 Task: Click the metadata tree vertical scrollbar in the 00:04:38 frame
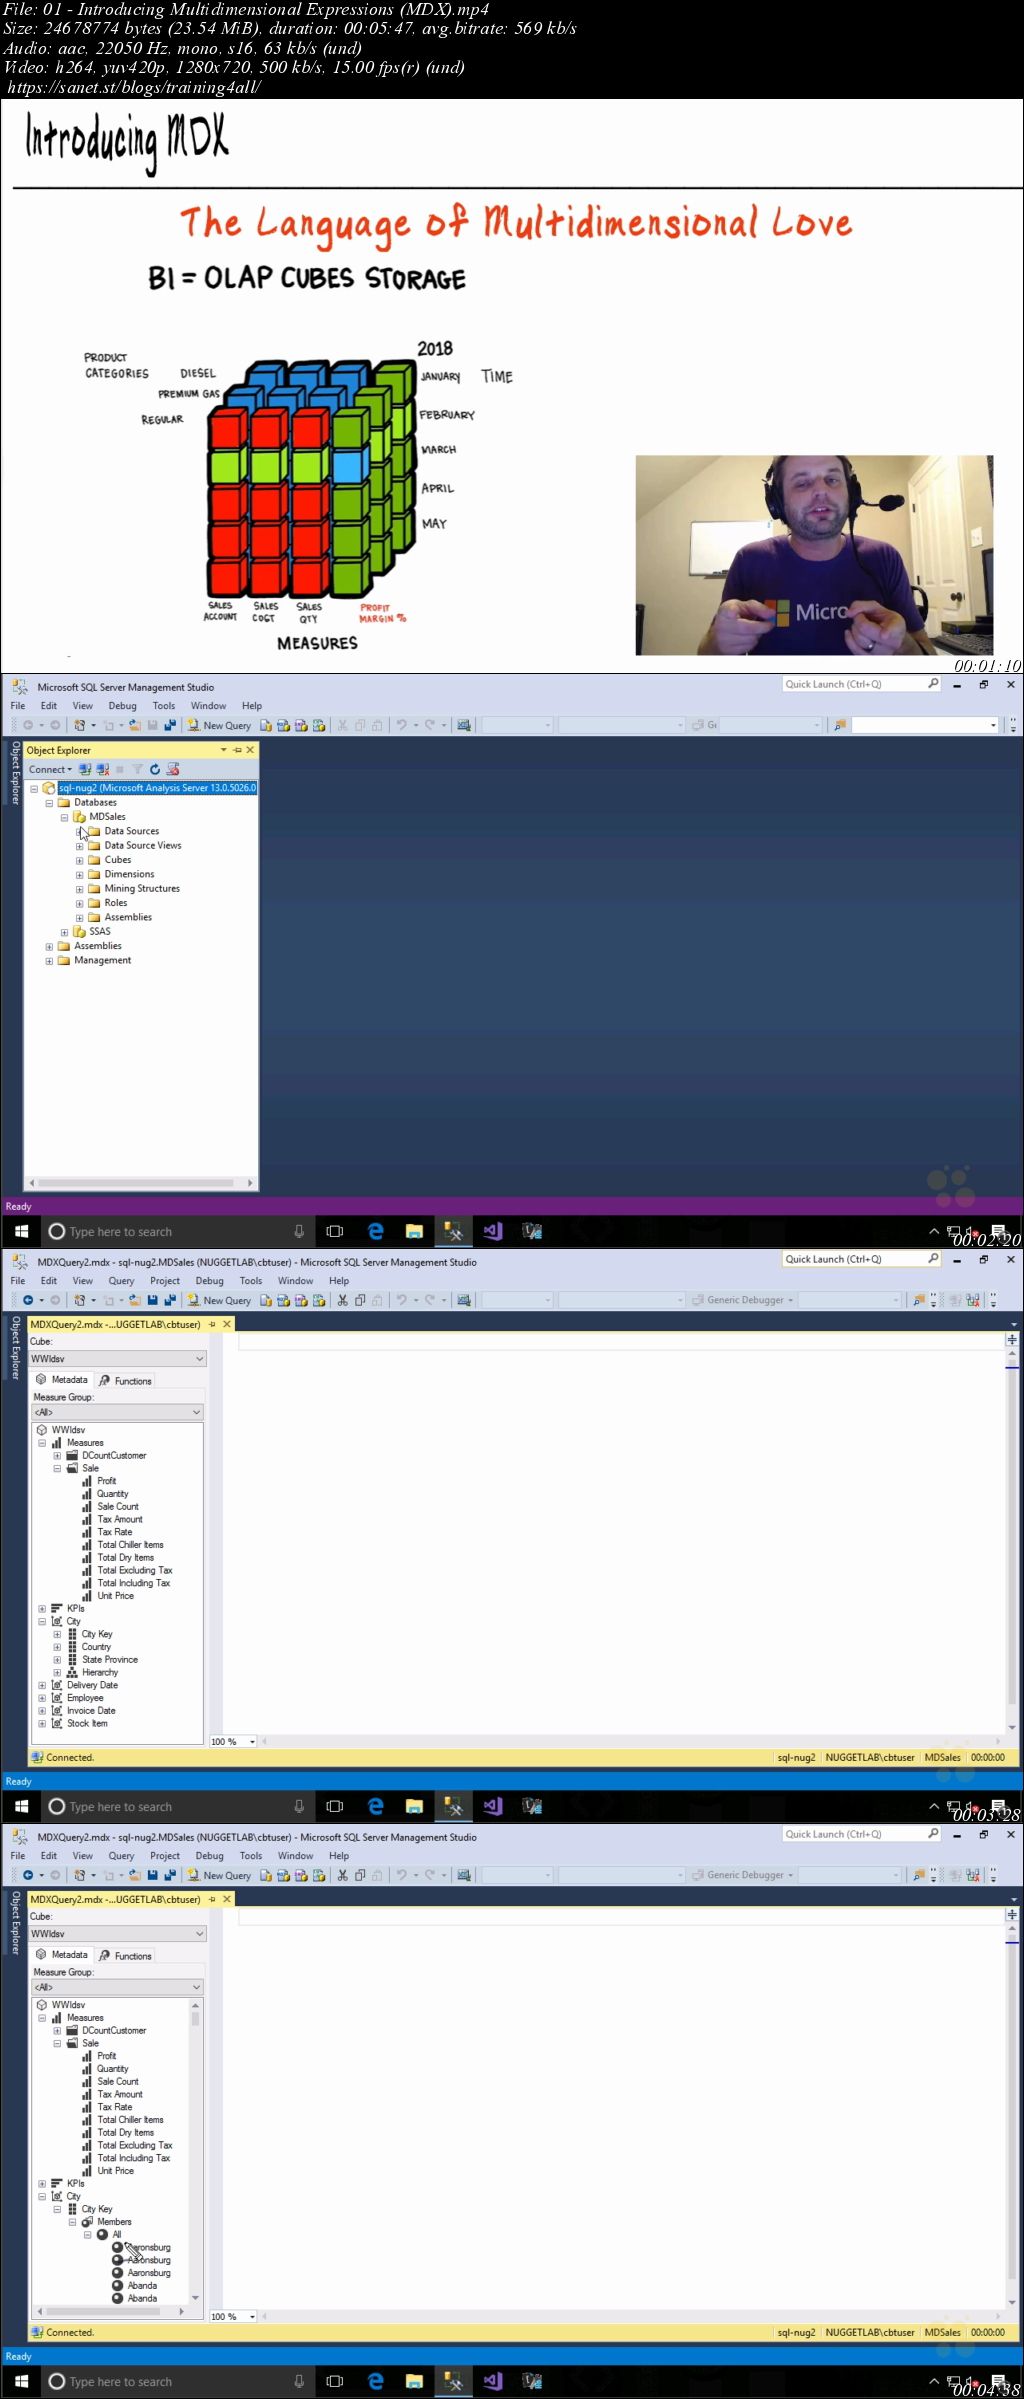[195, 2151]
